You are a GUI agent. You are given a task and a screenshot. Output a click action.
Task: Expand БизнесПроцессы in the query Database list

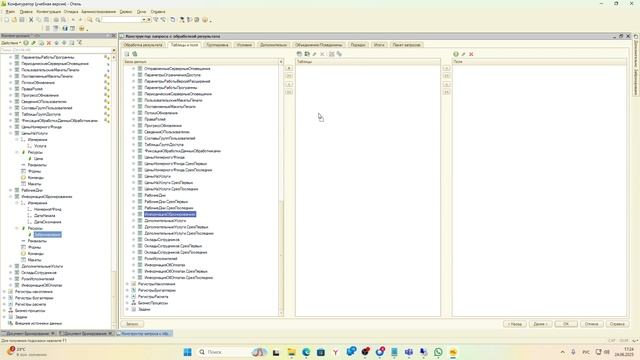127,303
